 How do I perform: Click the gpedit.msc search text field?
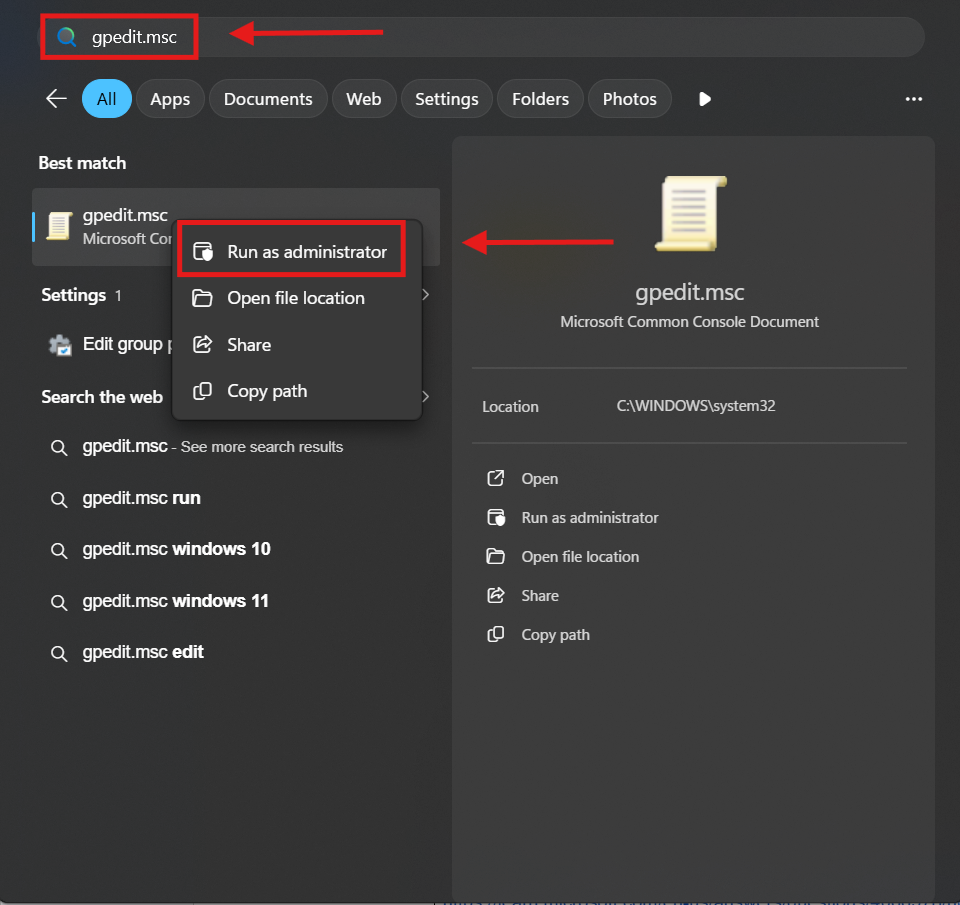[x=481, y=37]
